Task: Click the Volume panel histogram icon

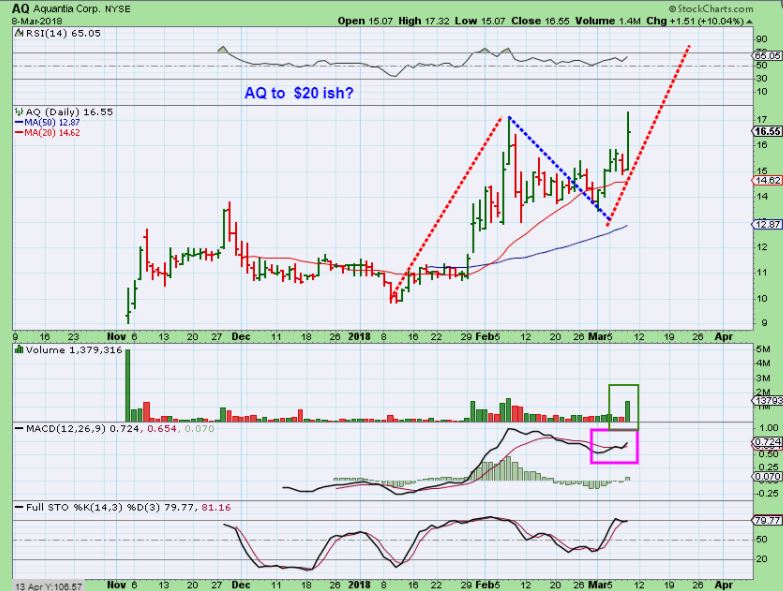Action: click(19, 350)
